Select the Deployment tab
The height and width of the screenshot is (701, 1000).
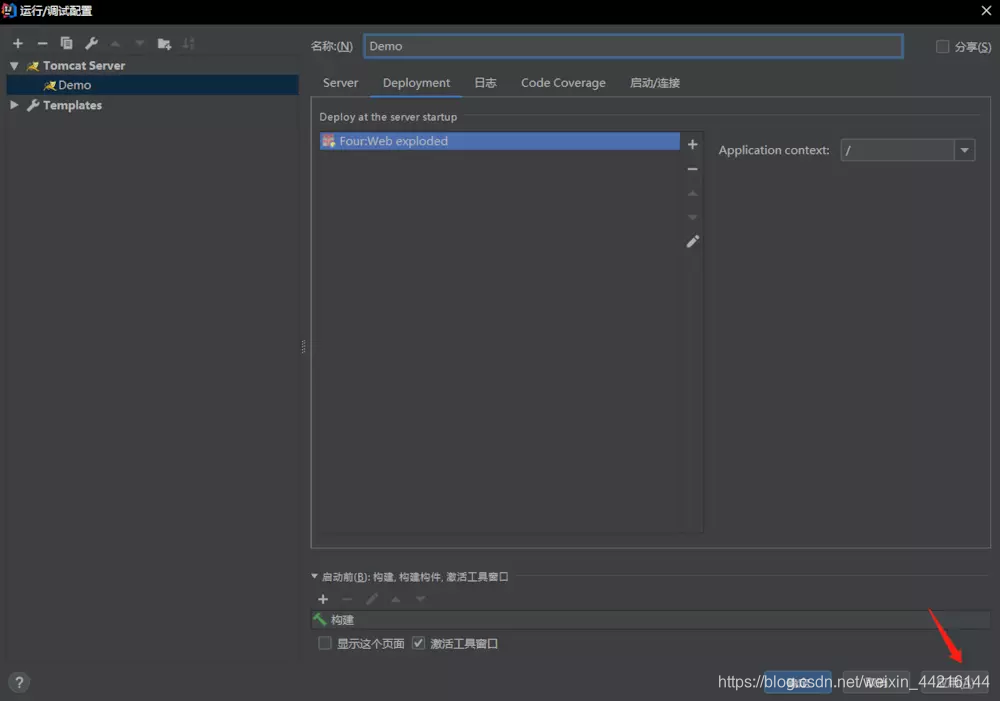pyautogui.click(x=416, y=83)
